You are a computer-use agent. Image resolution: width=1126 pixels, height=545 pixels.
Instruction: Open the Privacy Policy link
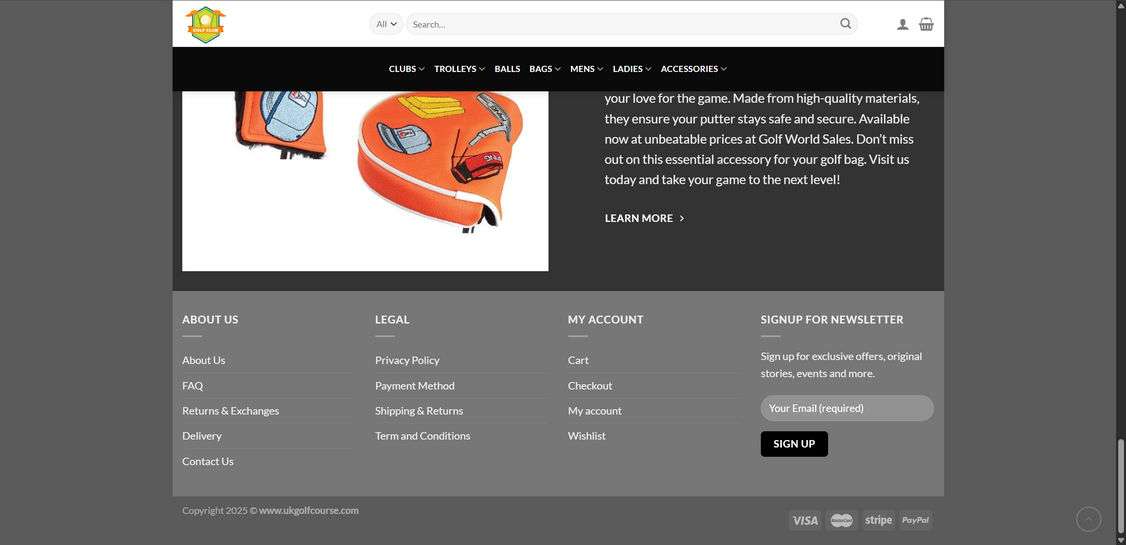pos(407,360)
